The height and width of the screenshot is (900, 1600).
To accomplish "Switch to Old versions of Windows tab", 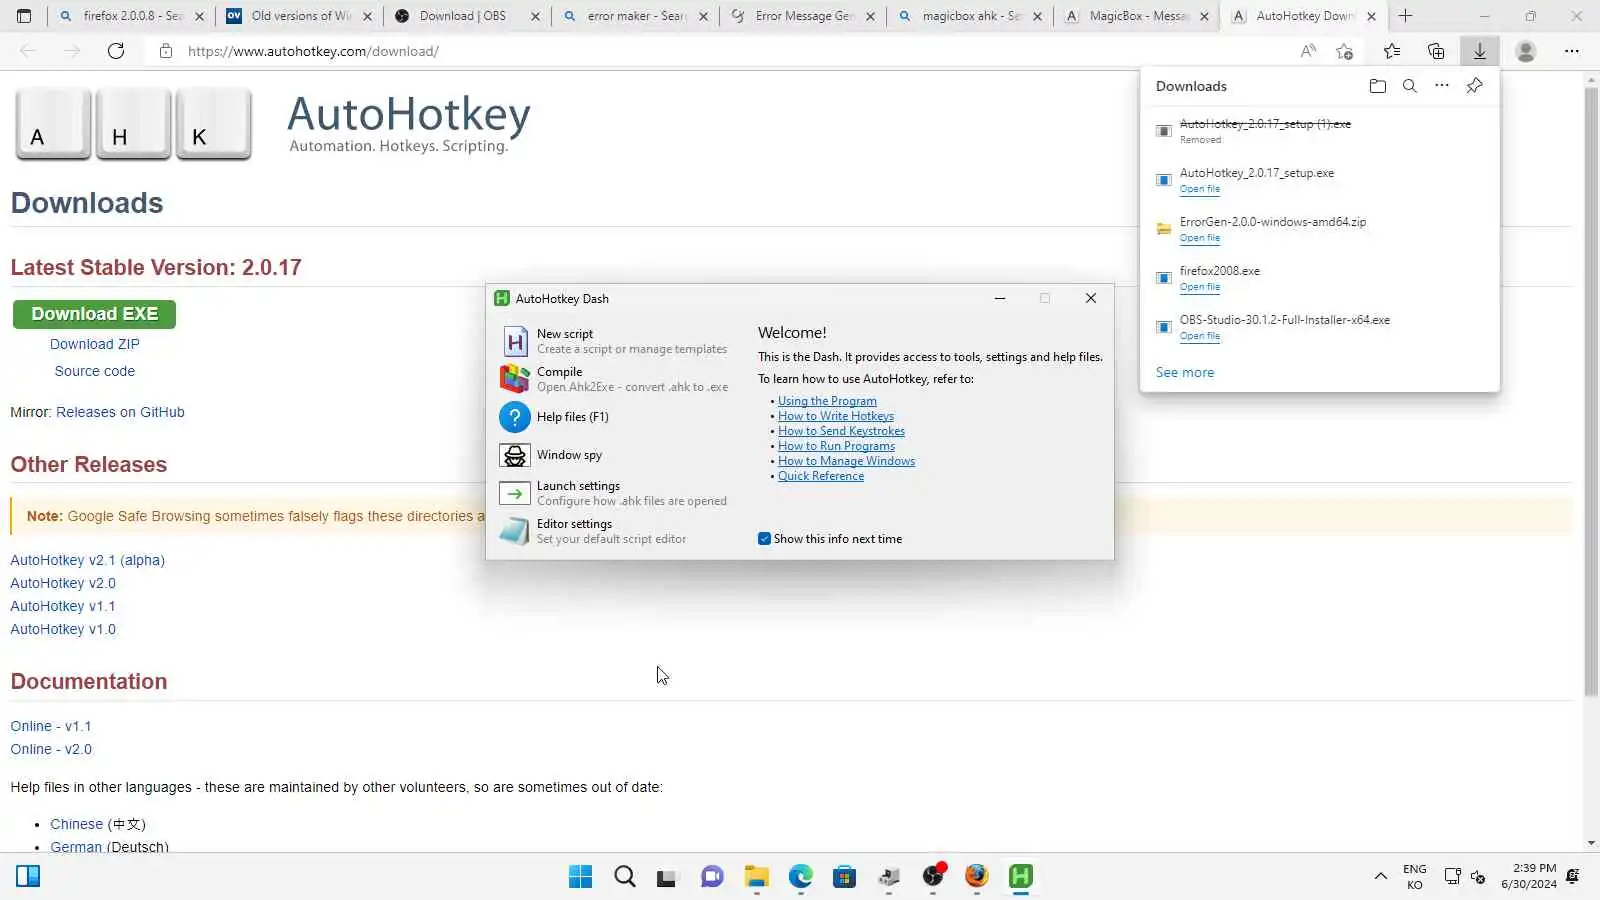I will point(299,16).
